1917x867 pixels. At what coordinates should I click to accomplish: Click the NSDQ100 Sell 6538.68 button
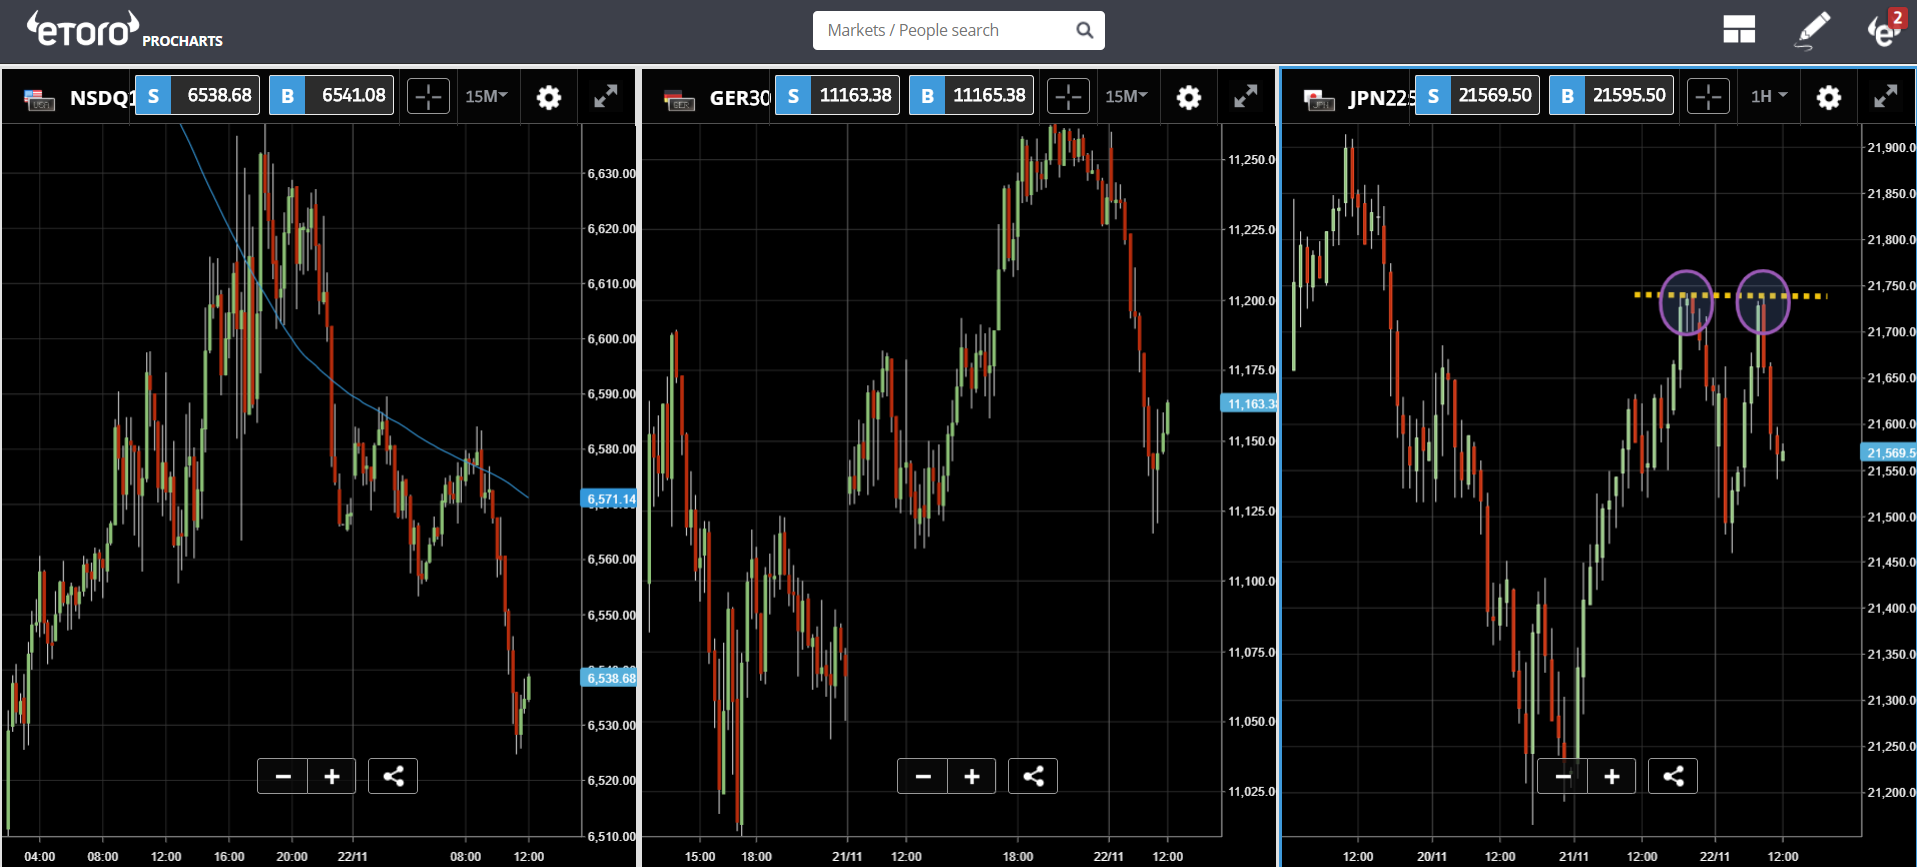(197, 95)
